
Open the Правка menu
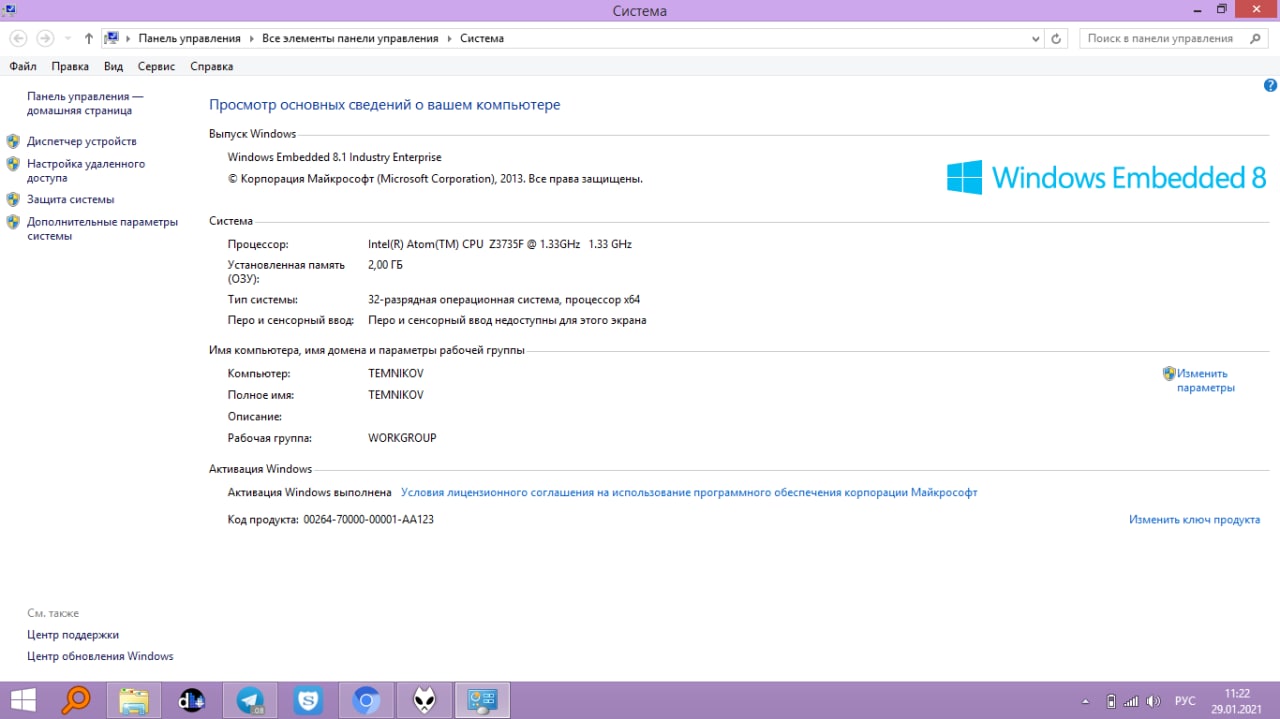point(70,66)
